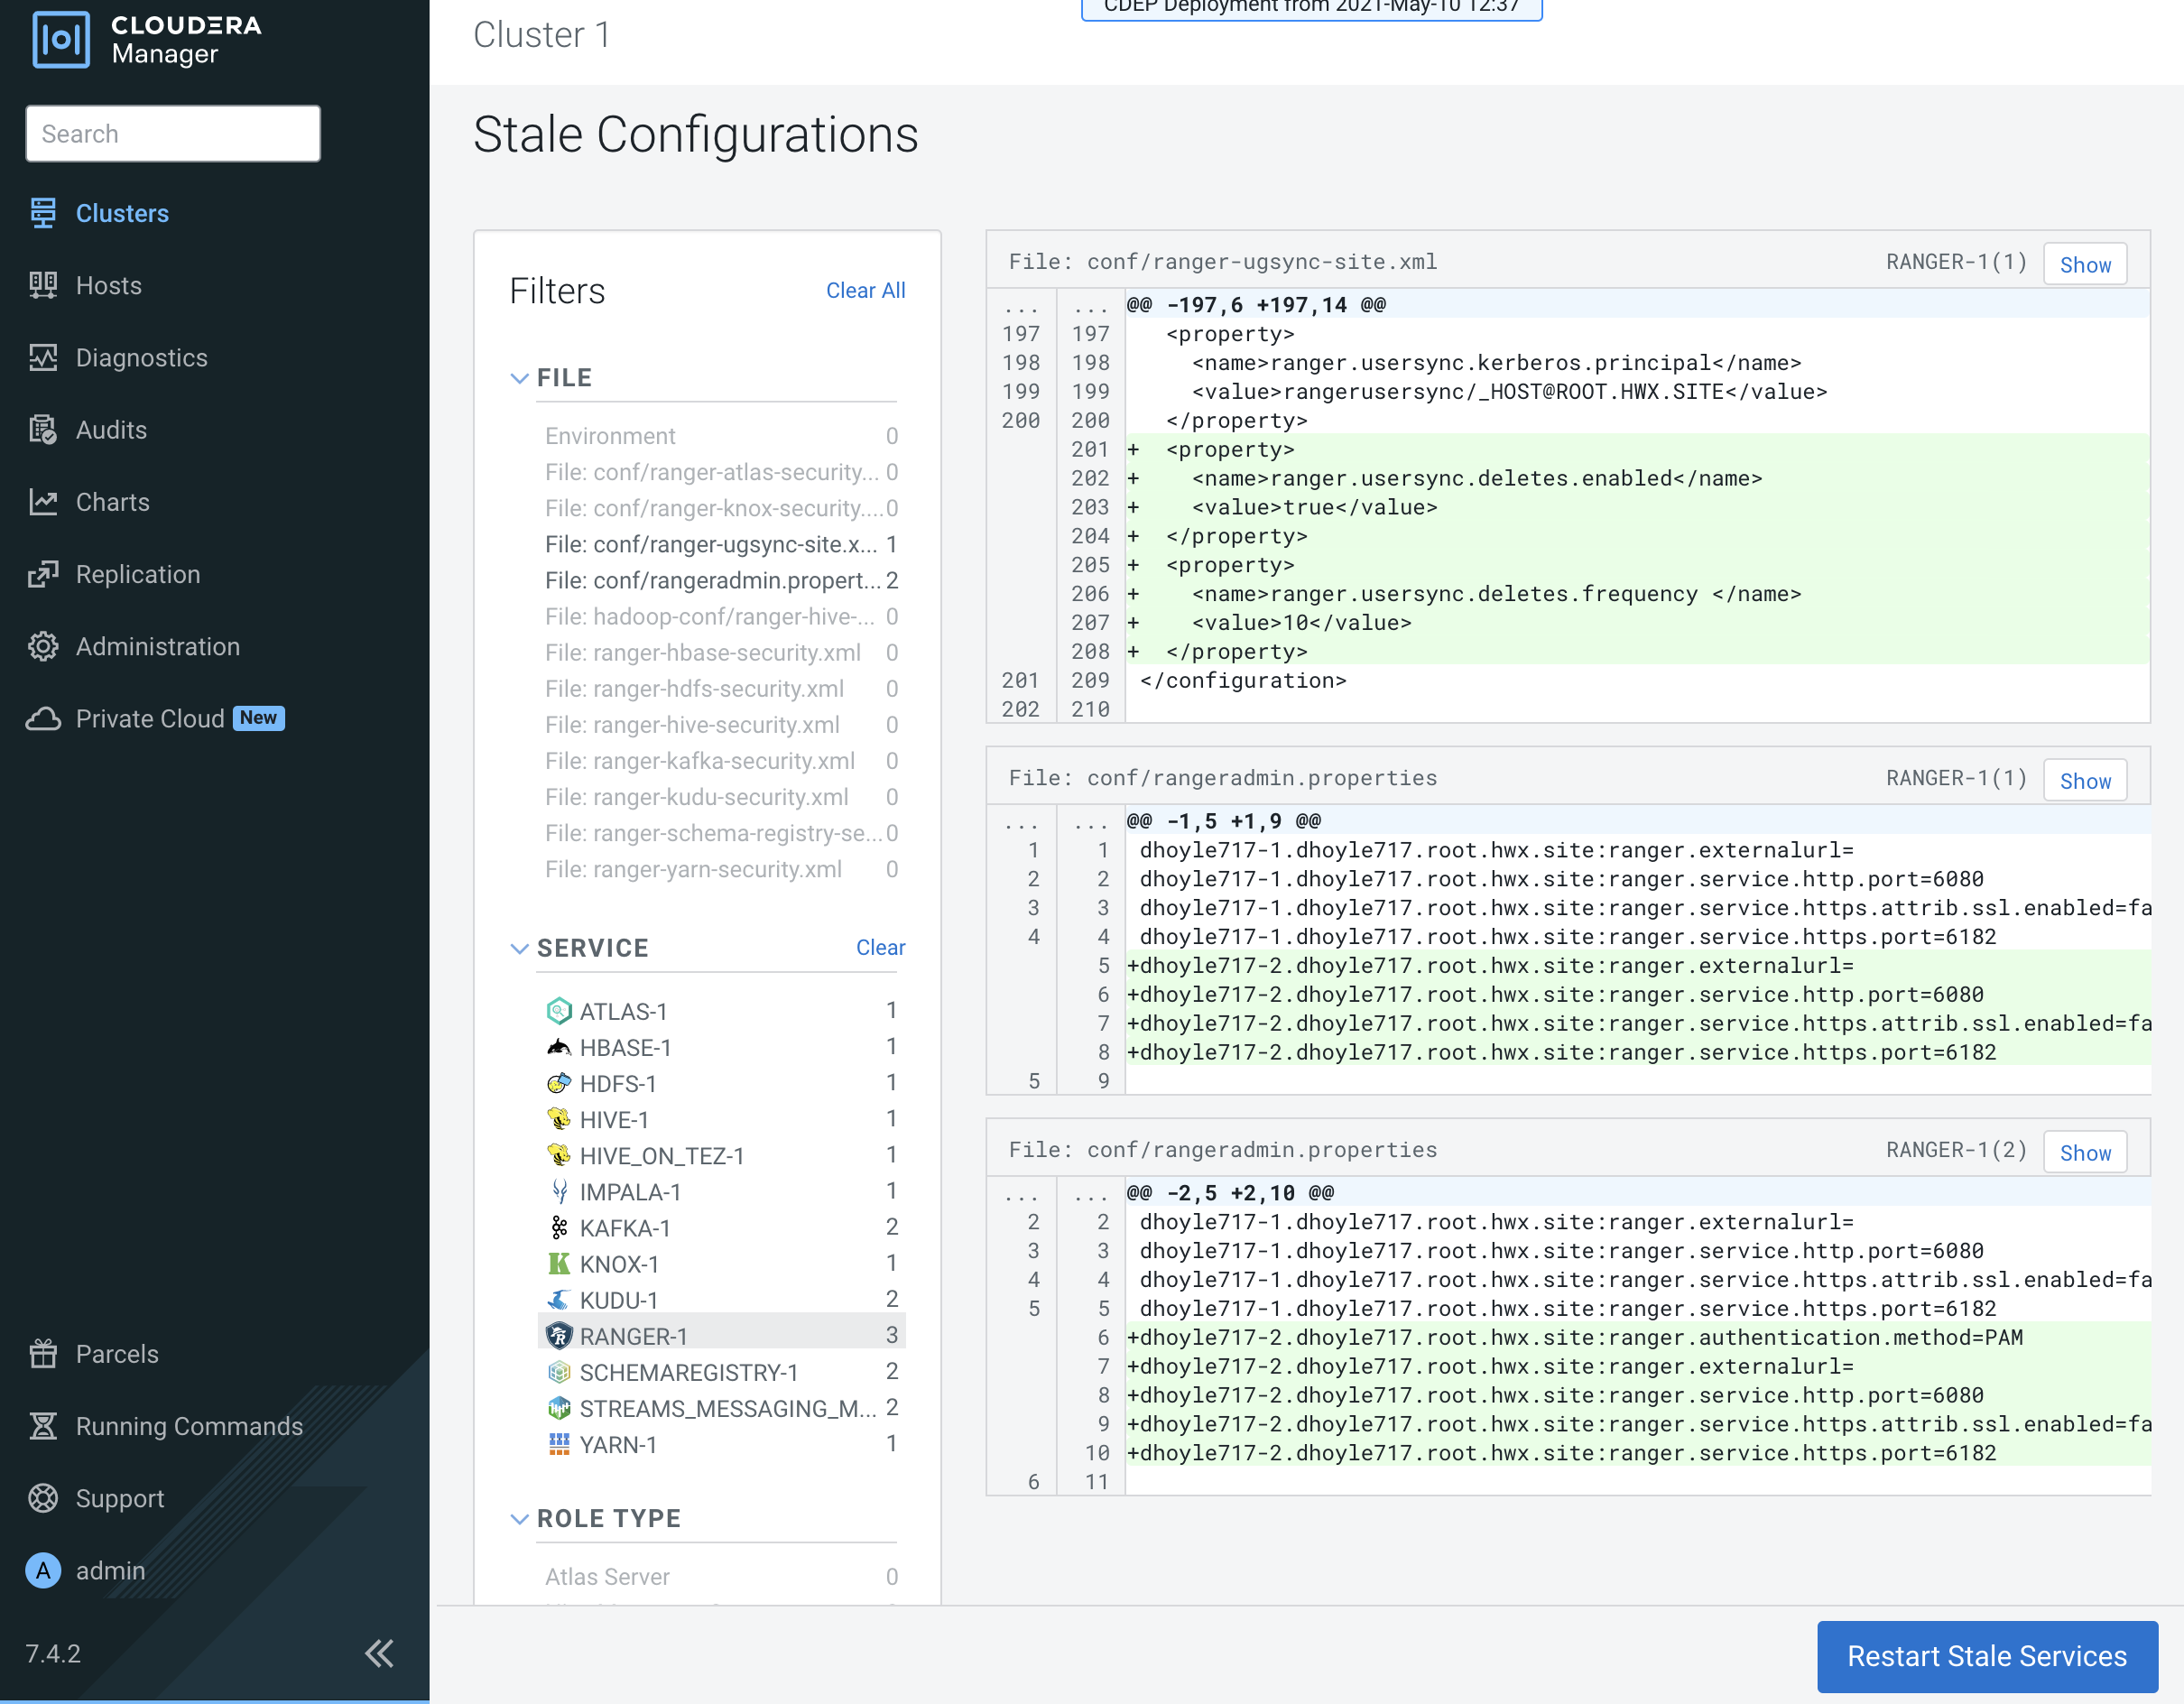Viewport: 2184px width, 1704px height.
Task: Select the KAFKA-1 service filter
Action: [624, 1228]
